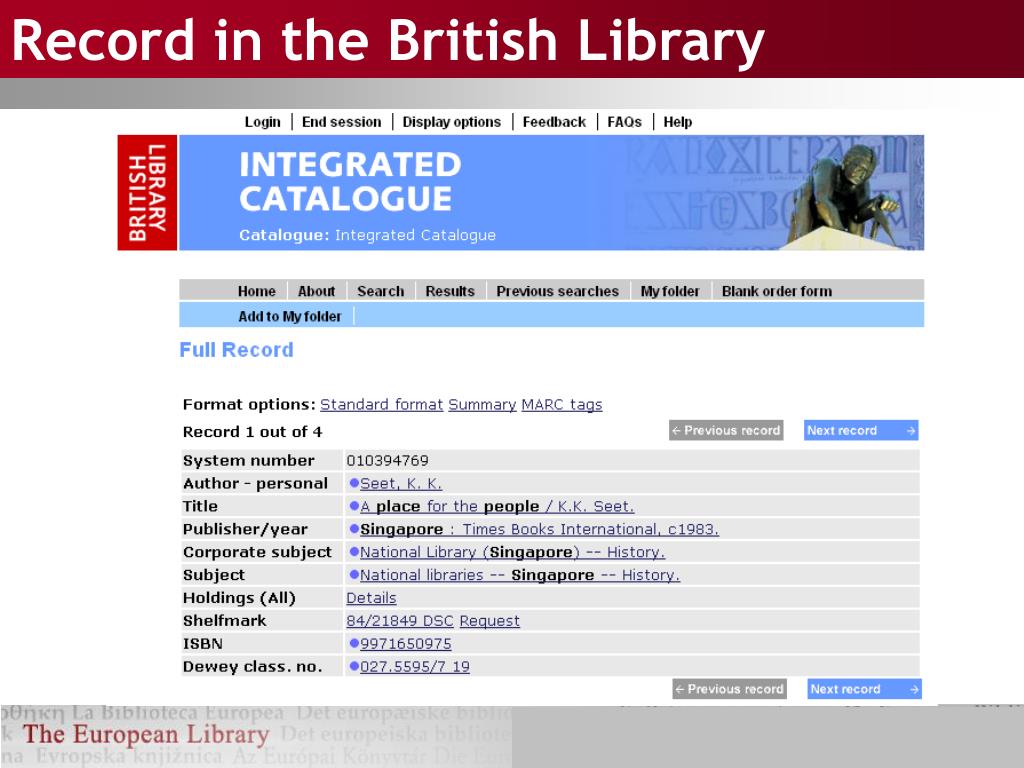Open the Help link
Image resolution: width=1024 pixels, height=768 pixels.
click(x=678, y=122)
